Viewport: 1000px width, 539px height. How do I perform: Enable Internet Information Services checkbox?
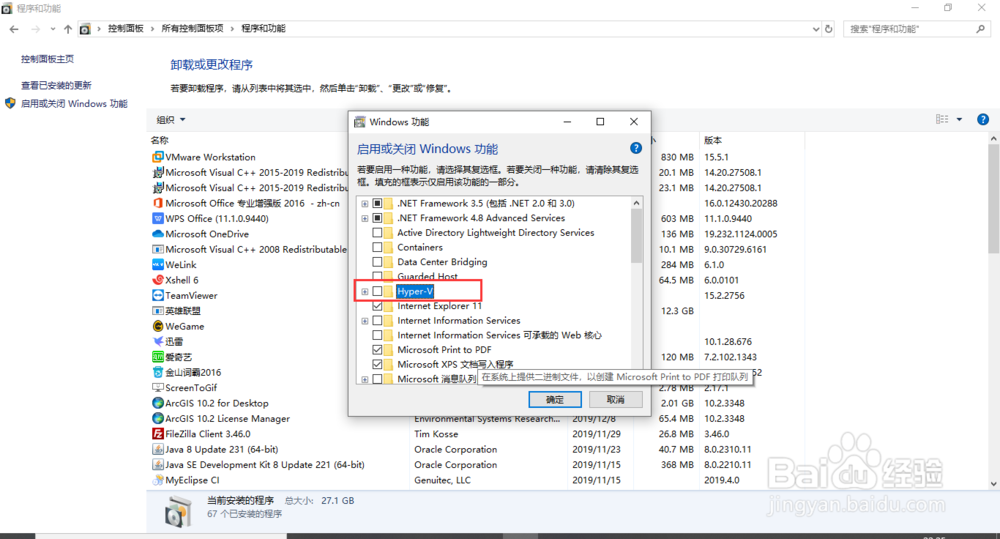378,321
